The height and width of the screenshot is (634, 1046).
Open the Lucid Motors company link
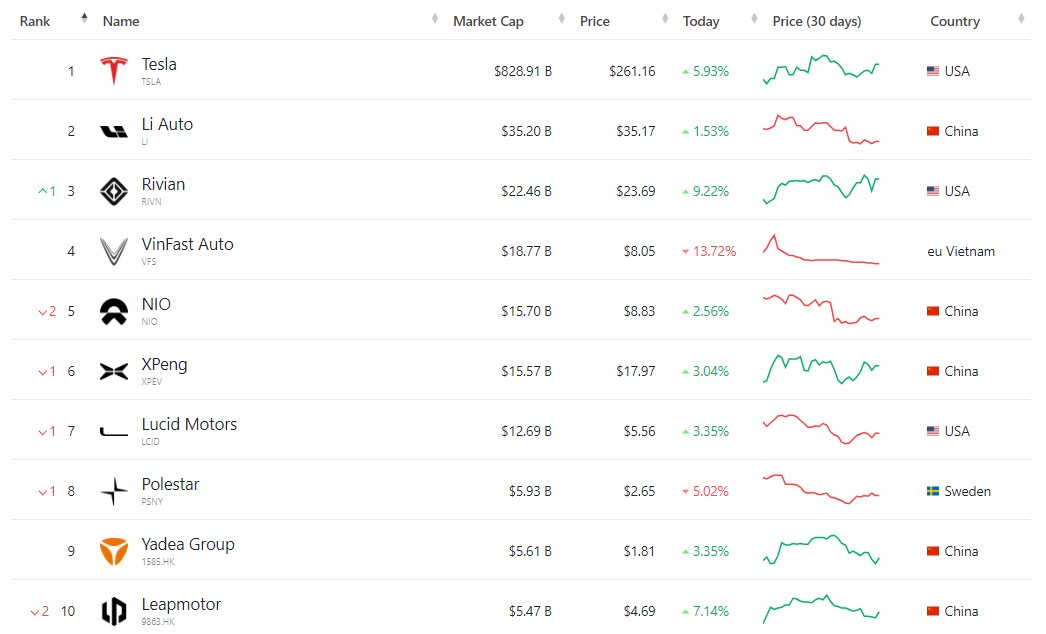tap(189, 424)
